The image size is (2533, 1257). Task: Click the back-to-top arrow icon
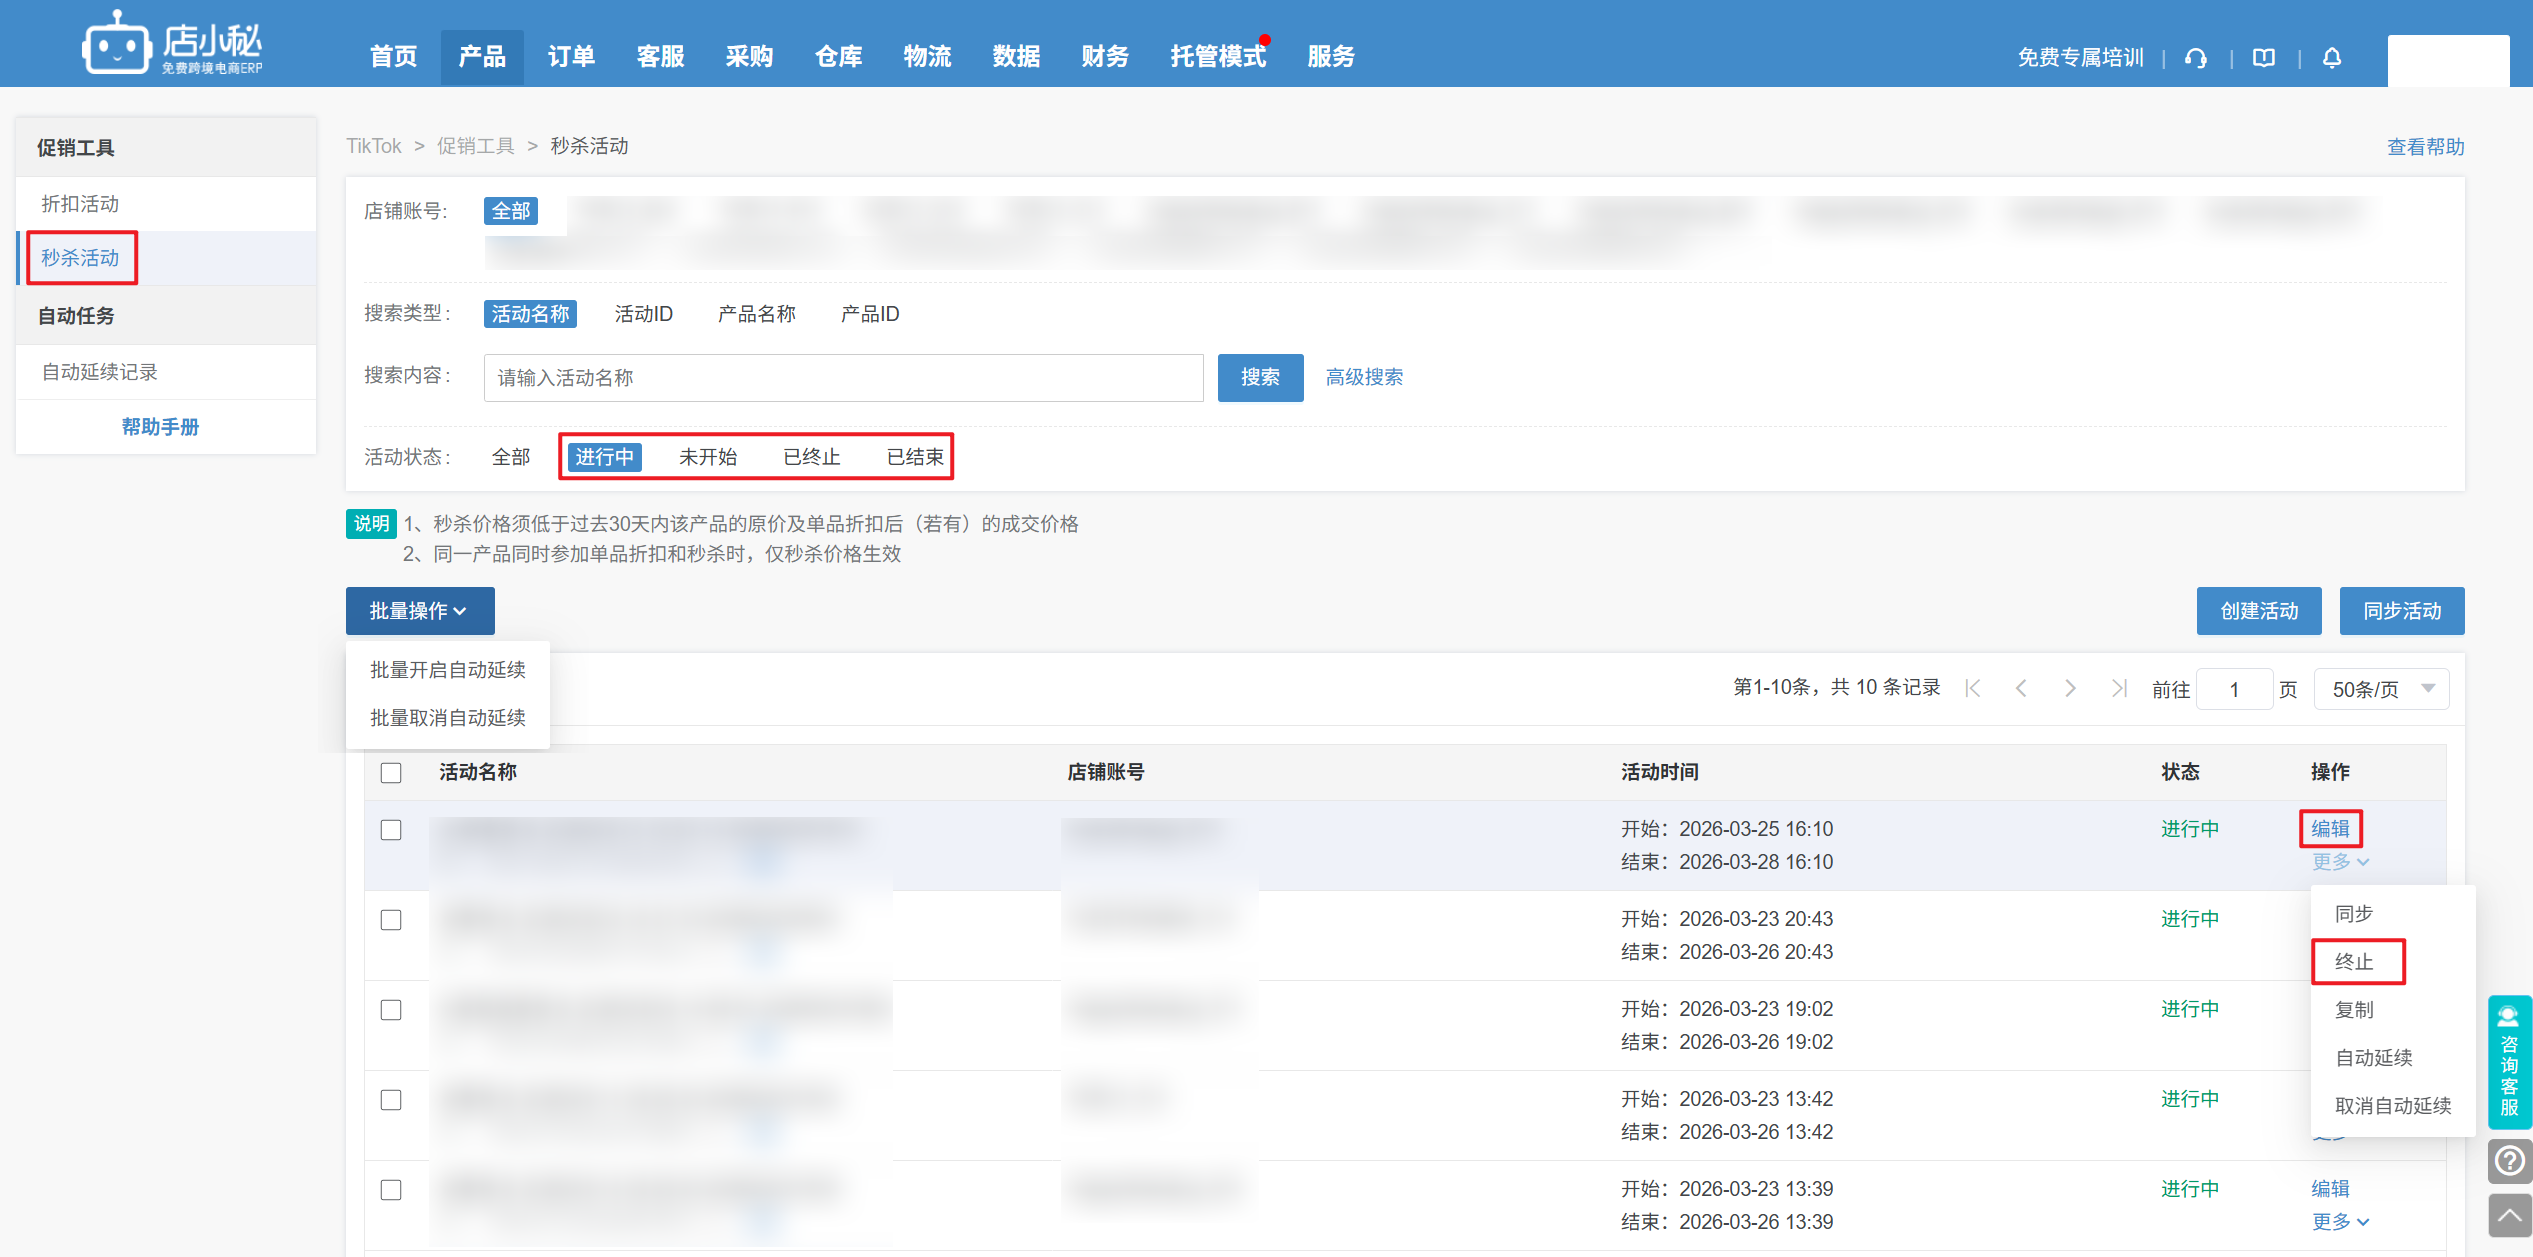click(2510, 1215)
